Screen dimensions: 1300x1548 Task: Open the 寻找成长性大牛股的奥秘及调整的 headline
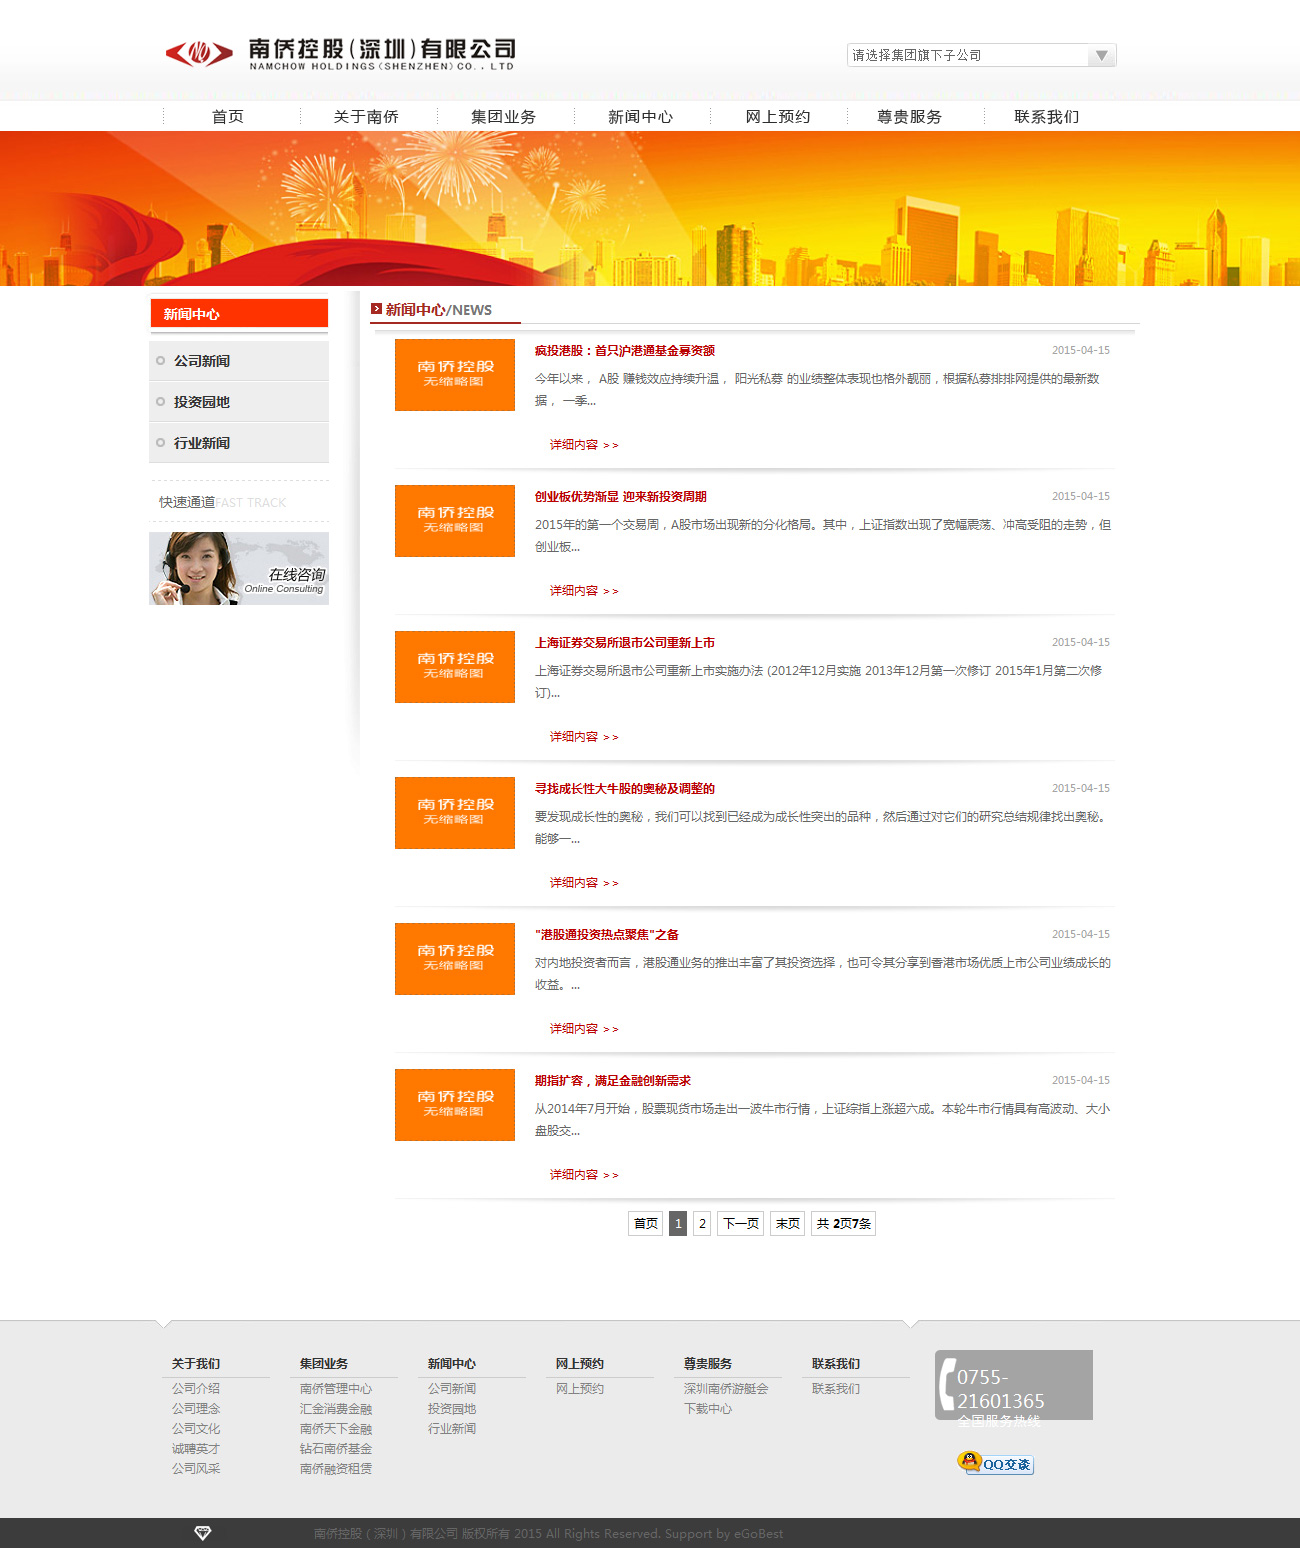[x=624, y=789]
